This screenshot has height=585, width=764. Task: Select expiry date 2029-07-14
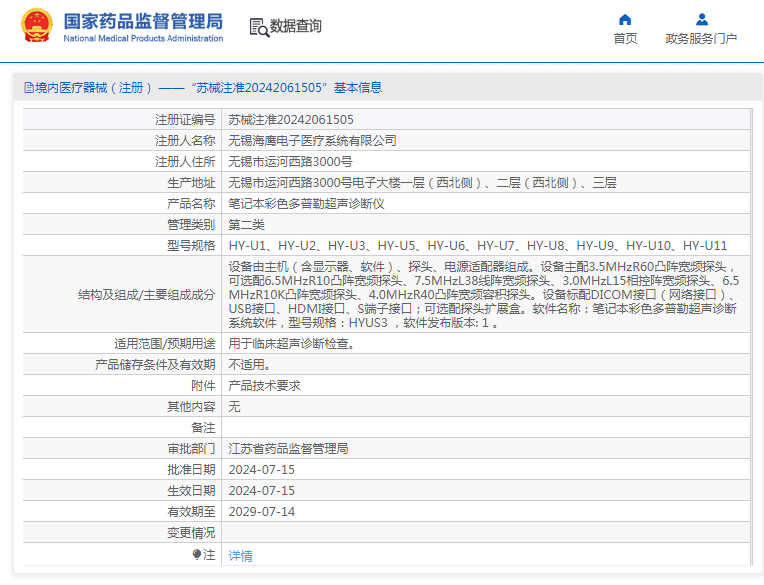[x=262, y=511]
